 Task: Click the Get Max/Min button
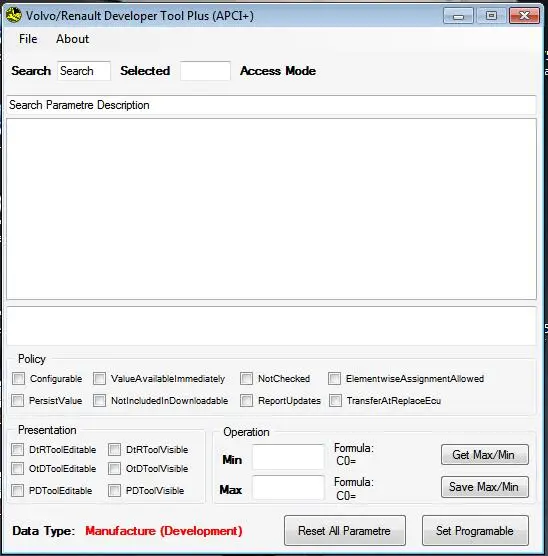coord(485,455)
